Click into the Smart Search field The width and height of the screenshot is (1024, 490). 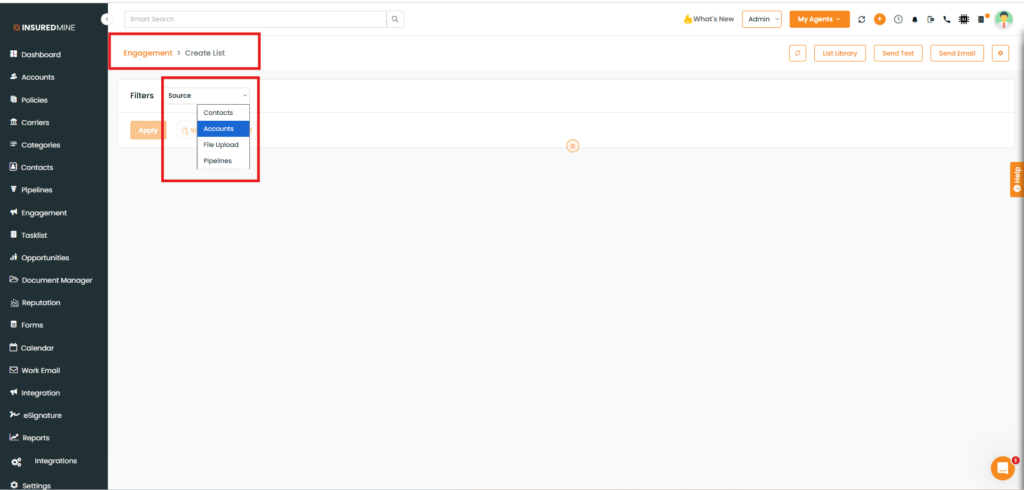click(x=255, y=19)
